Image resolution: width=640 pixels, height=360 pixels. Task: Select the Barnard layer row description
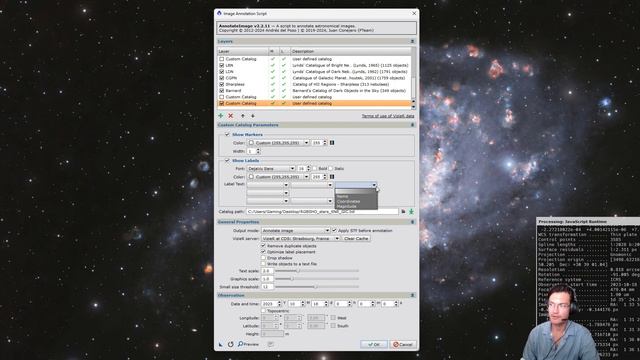(x=349, y=91)
